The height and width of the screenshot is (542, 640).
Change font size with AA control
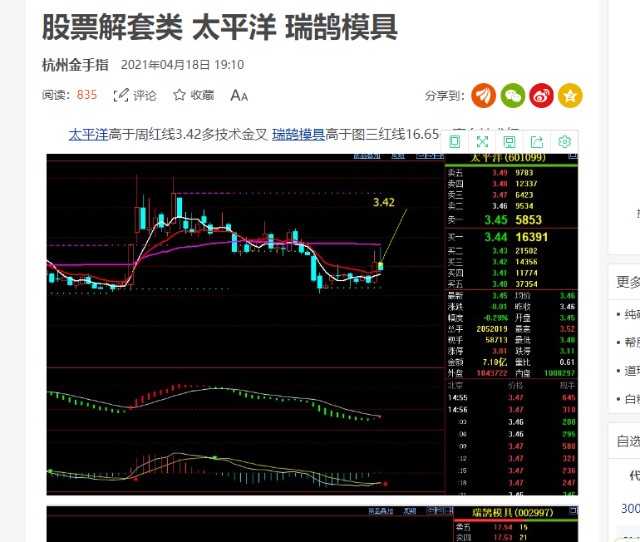coord(239,95)
